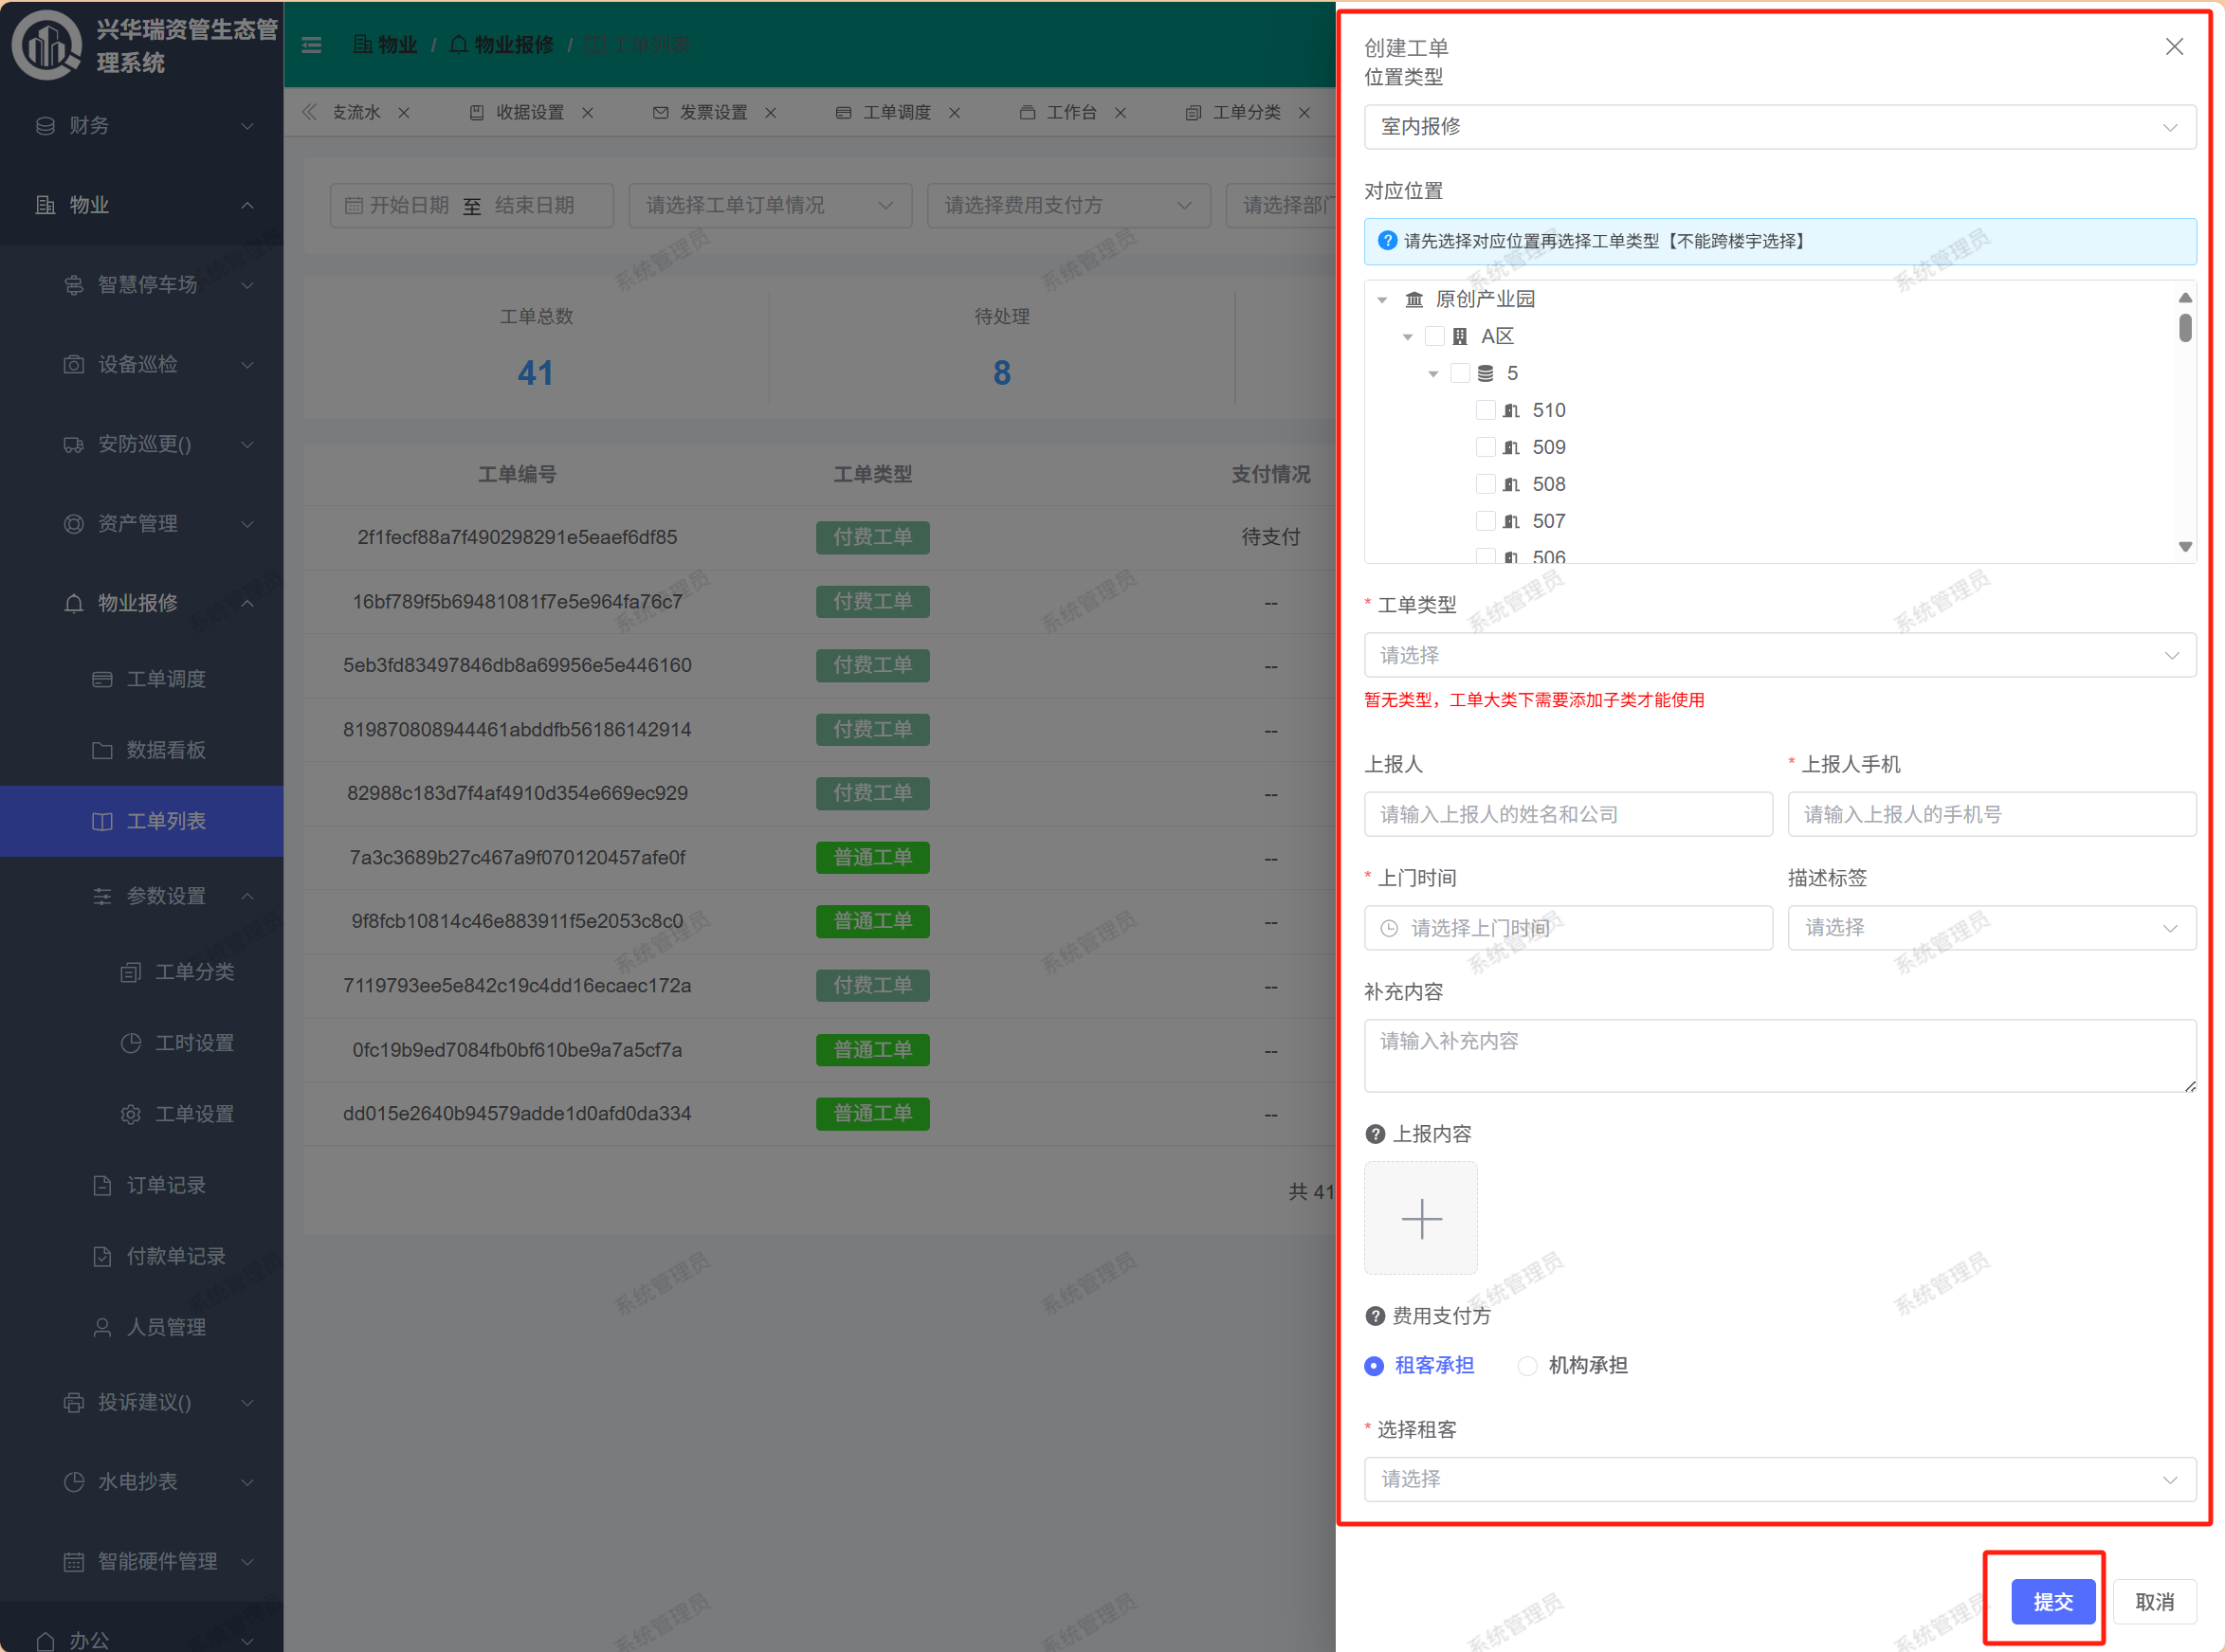
Task: Click the 提交 button
Action: [x=2052, y=1602]
